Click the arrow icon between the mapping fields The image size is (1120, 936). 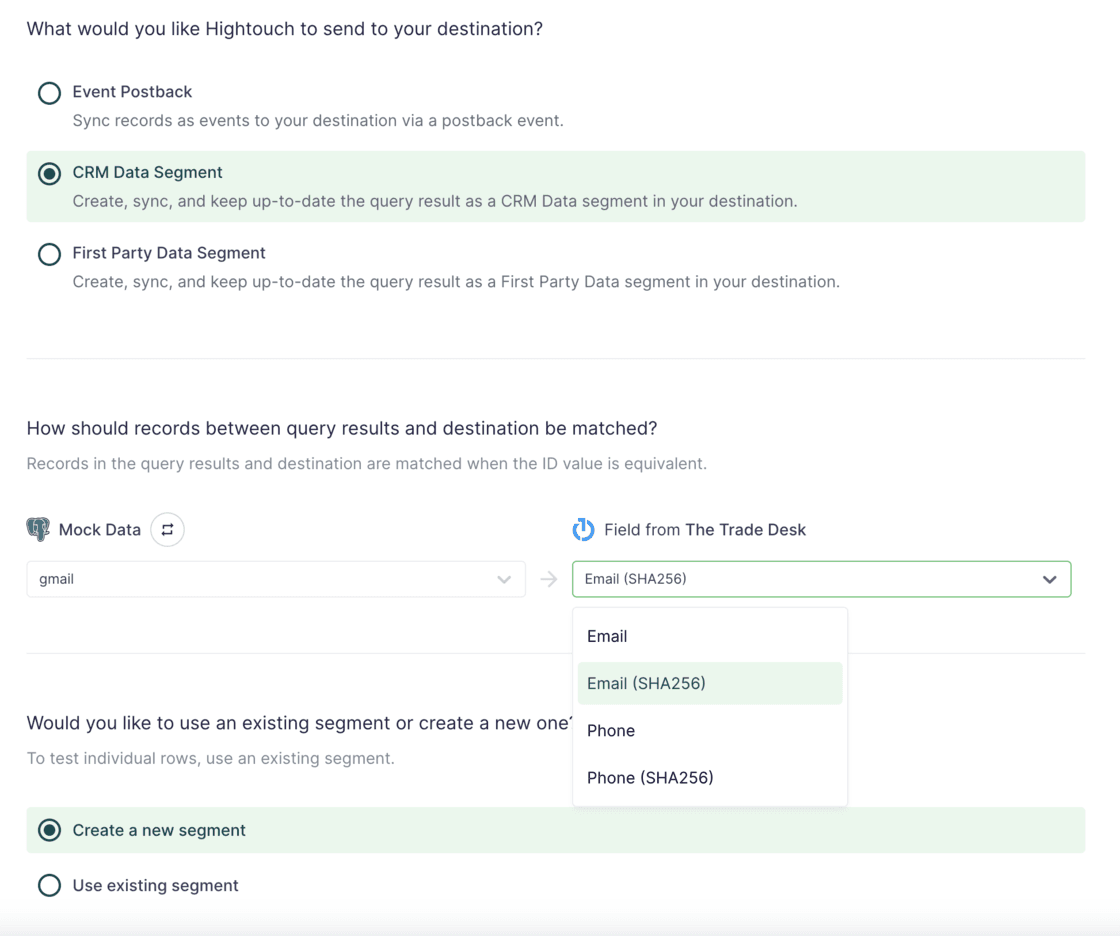pyautogui.click(x=548, y=578)
